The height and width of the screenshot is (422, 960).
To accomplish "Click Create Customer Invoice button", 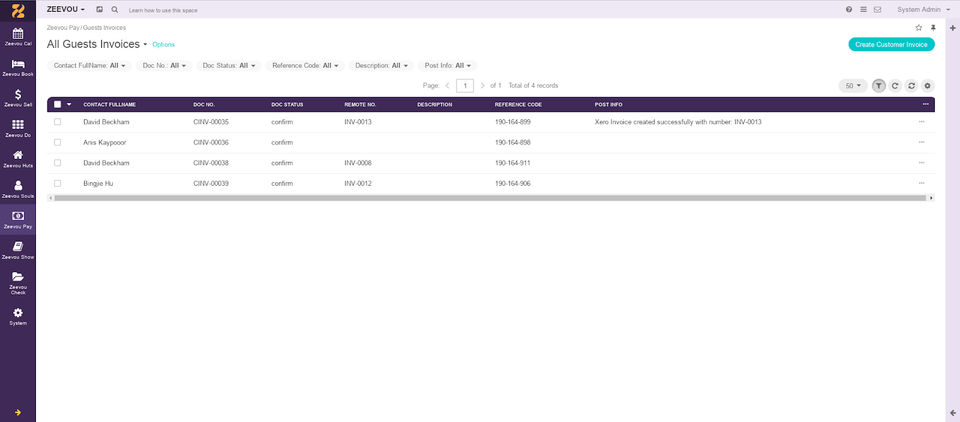I will tap(891, 44).
